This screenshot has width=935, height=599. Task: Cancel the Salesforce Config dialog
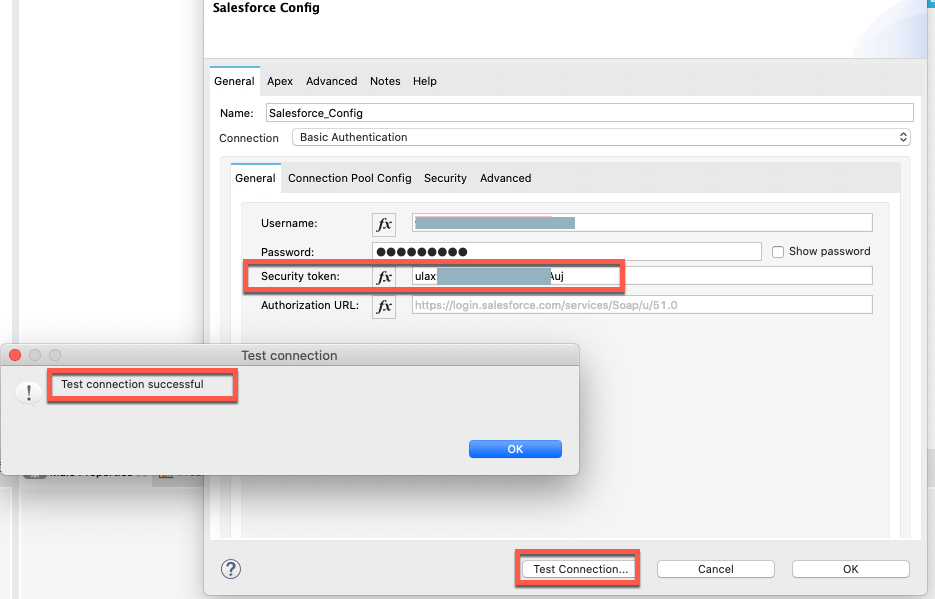pos(716,569)
